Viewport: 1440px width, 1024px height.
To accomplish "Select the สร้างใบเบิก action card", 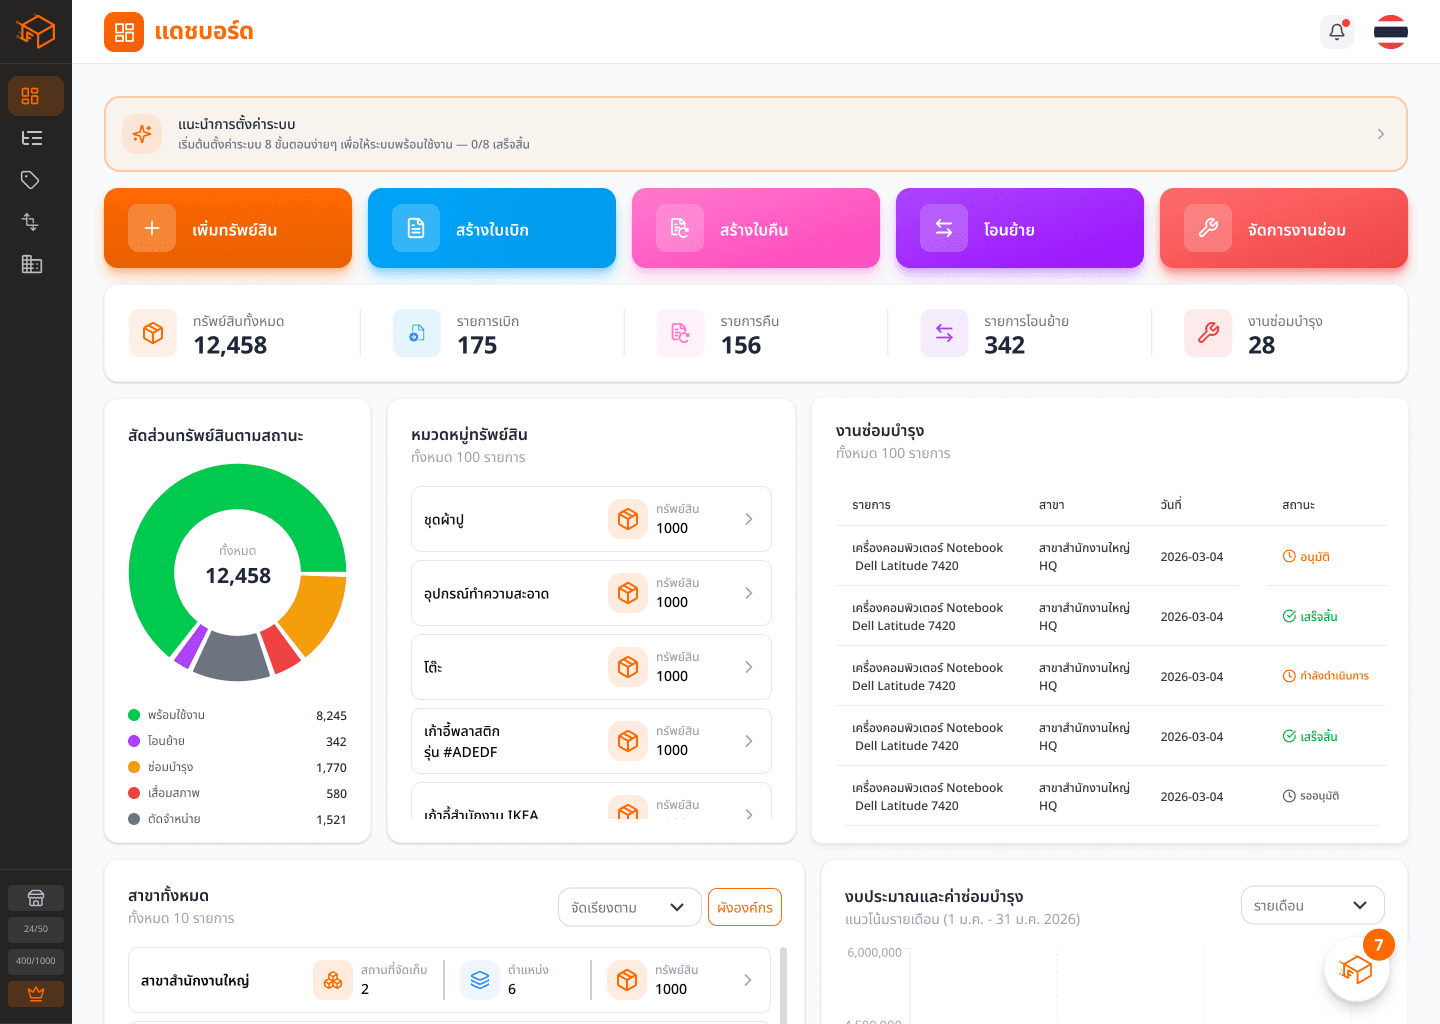I will click(492, 228).
